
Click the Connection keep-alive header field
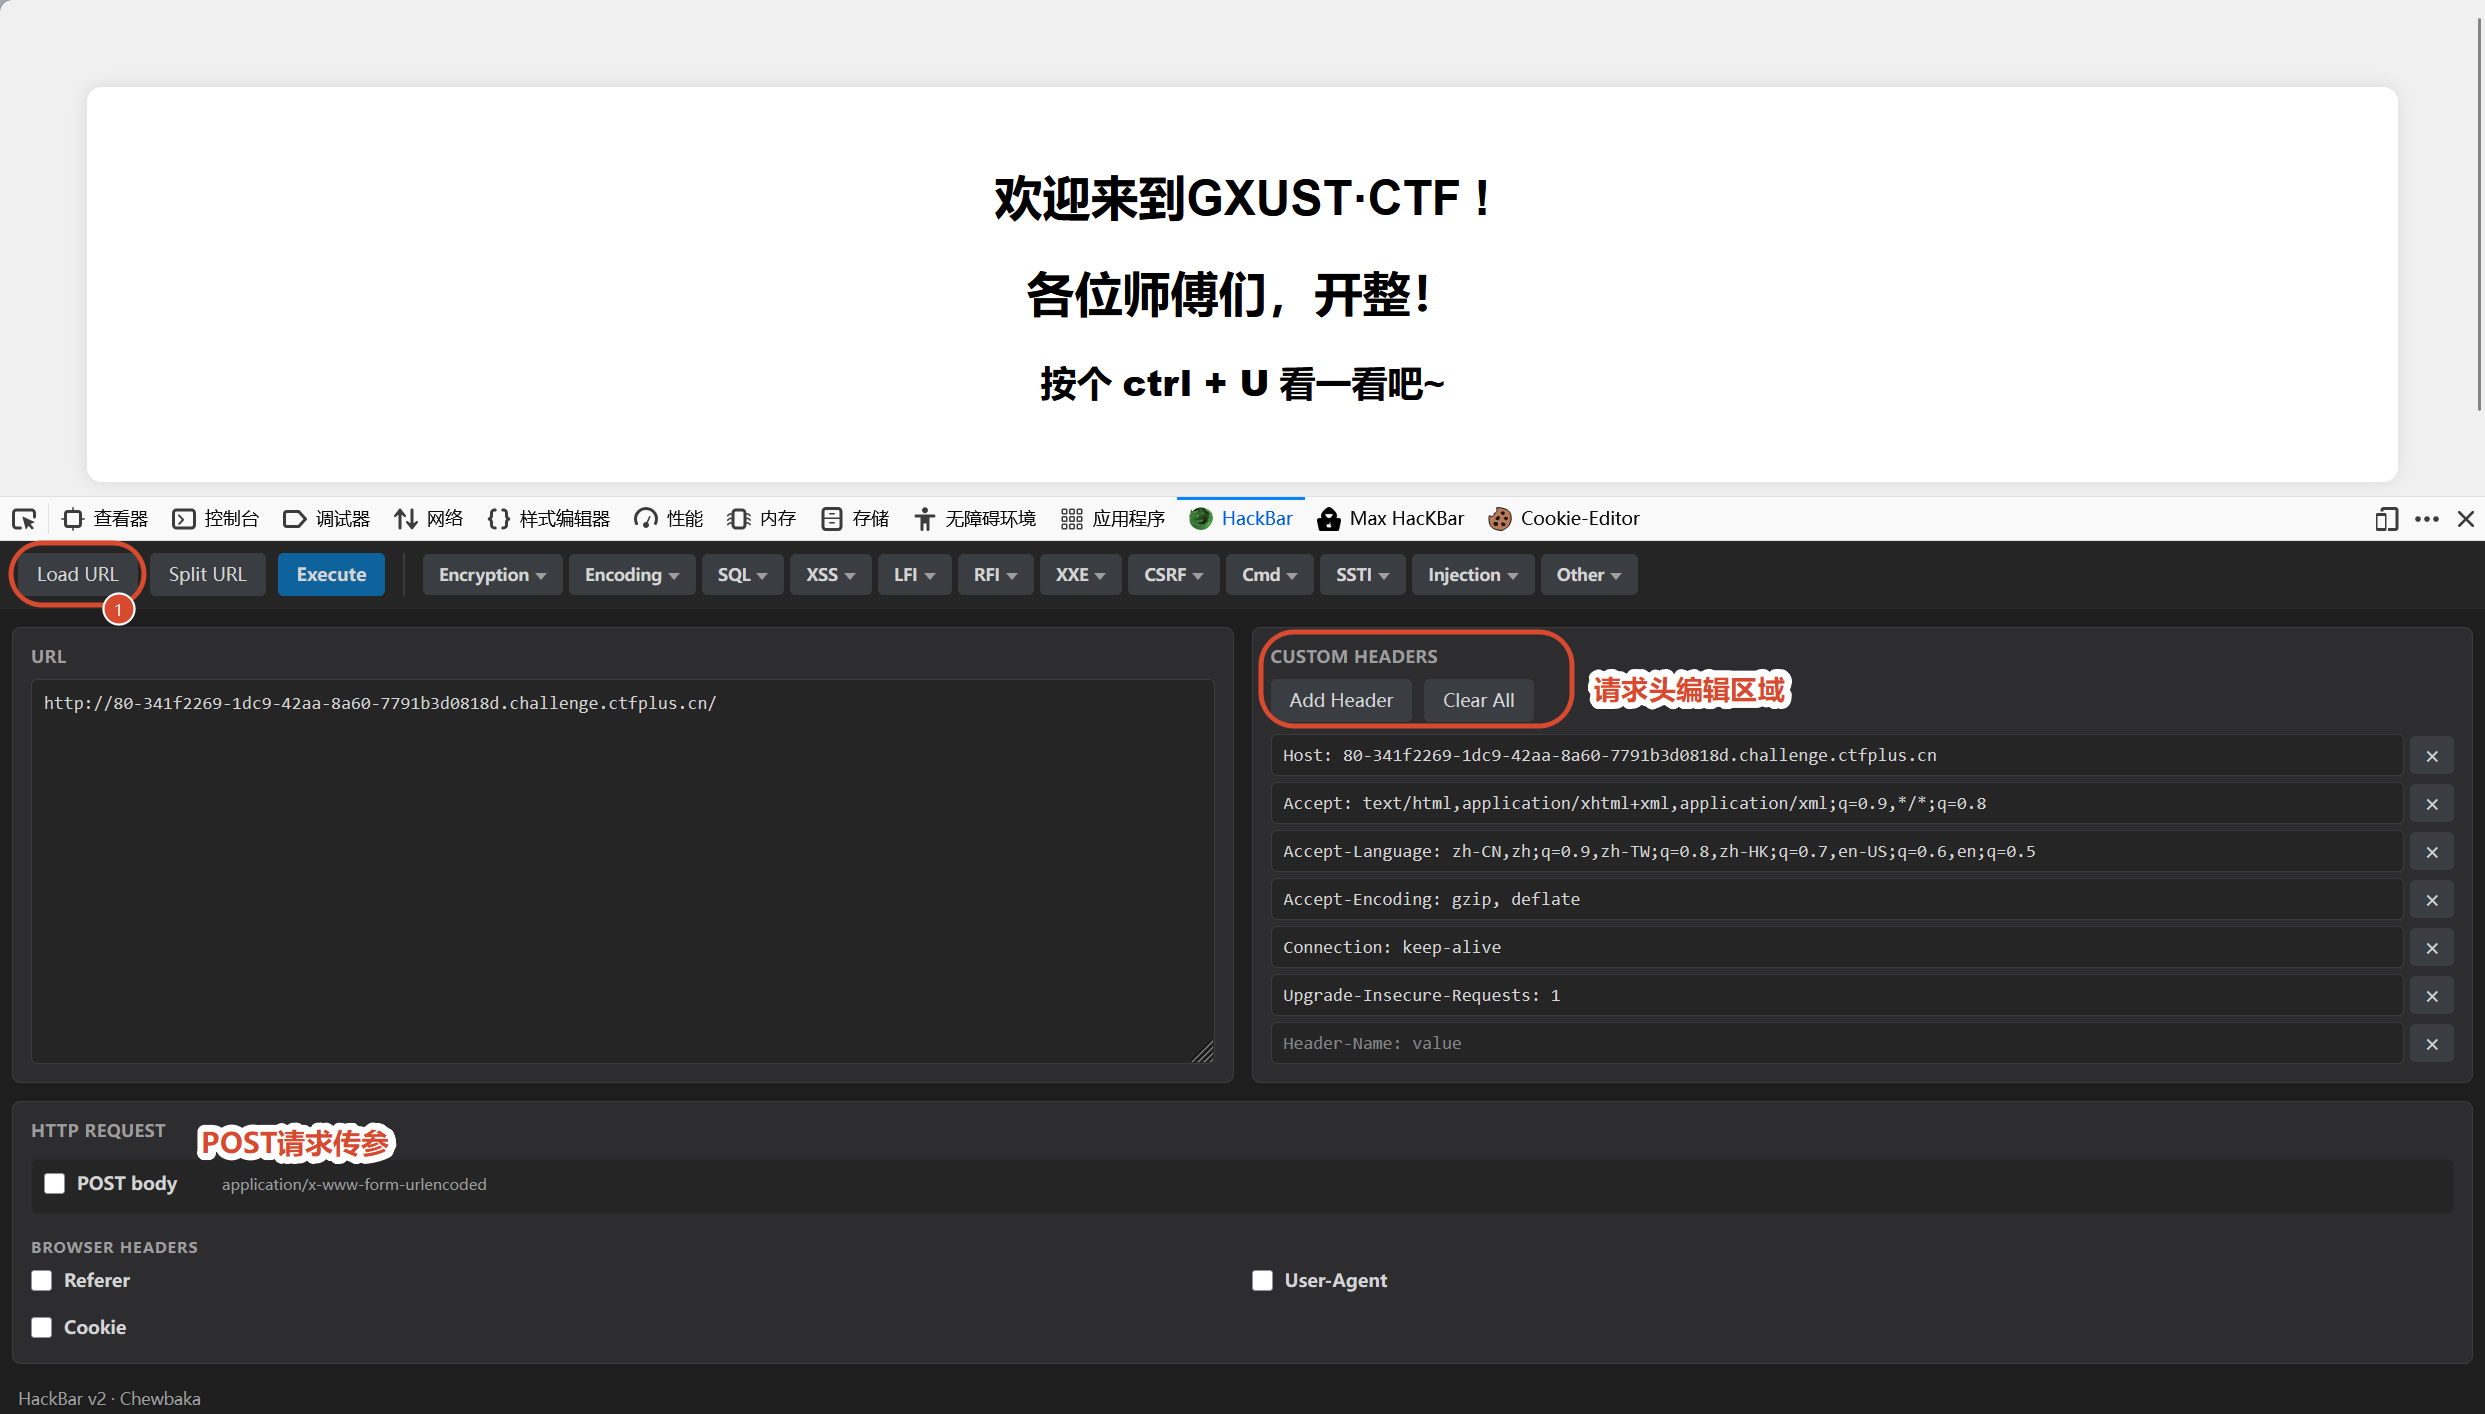click(x=1836, y=947)
